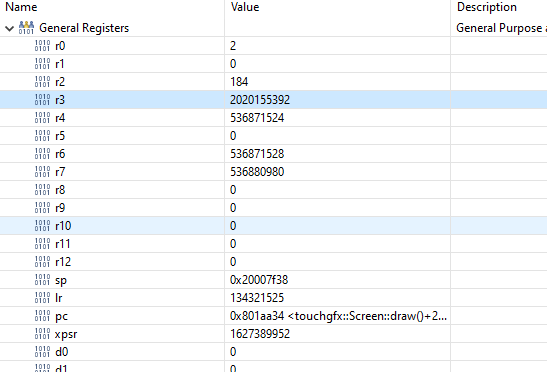Screen dimensions: 547x372
Task: Select the xpsr register name
Action: pos(66,335)
